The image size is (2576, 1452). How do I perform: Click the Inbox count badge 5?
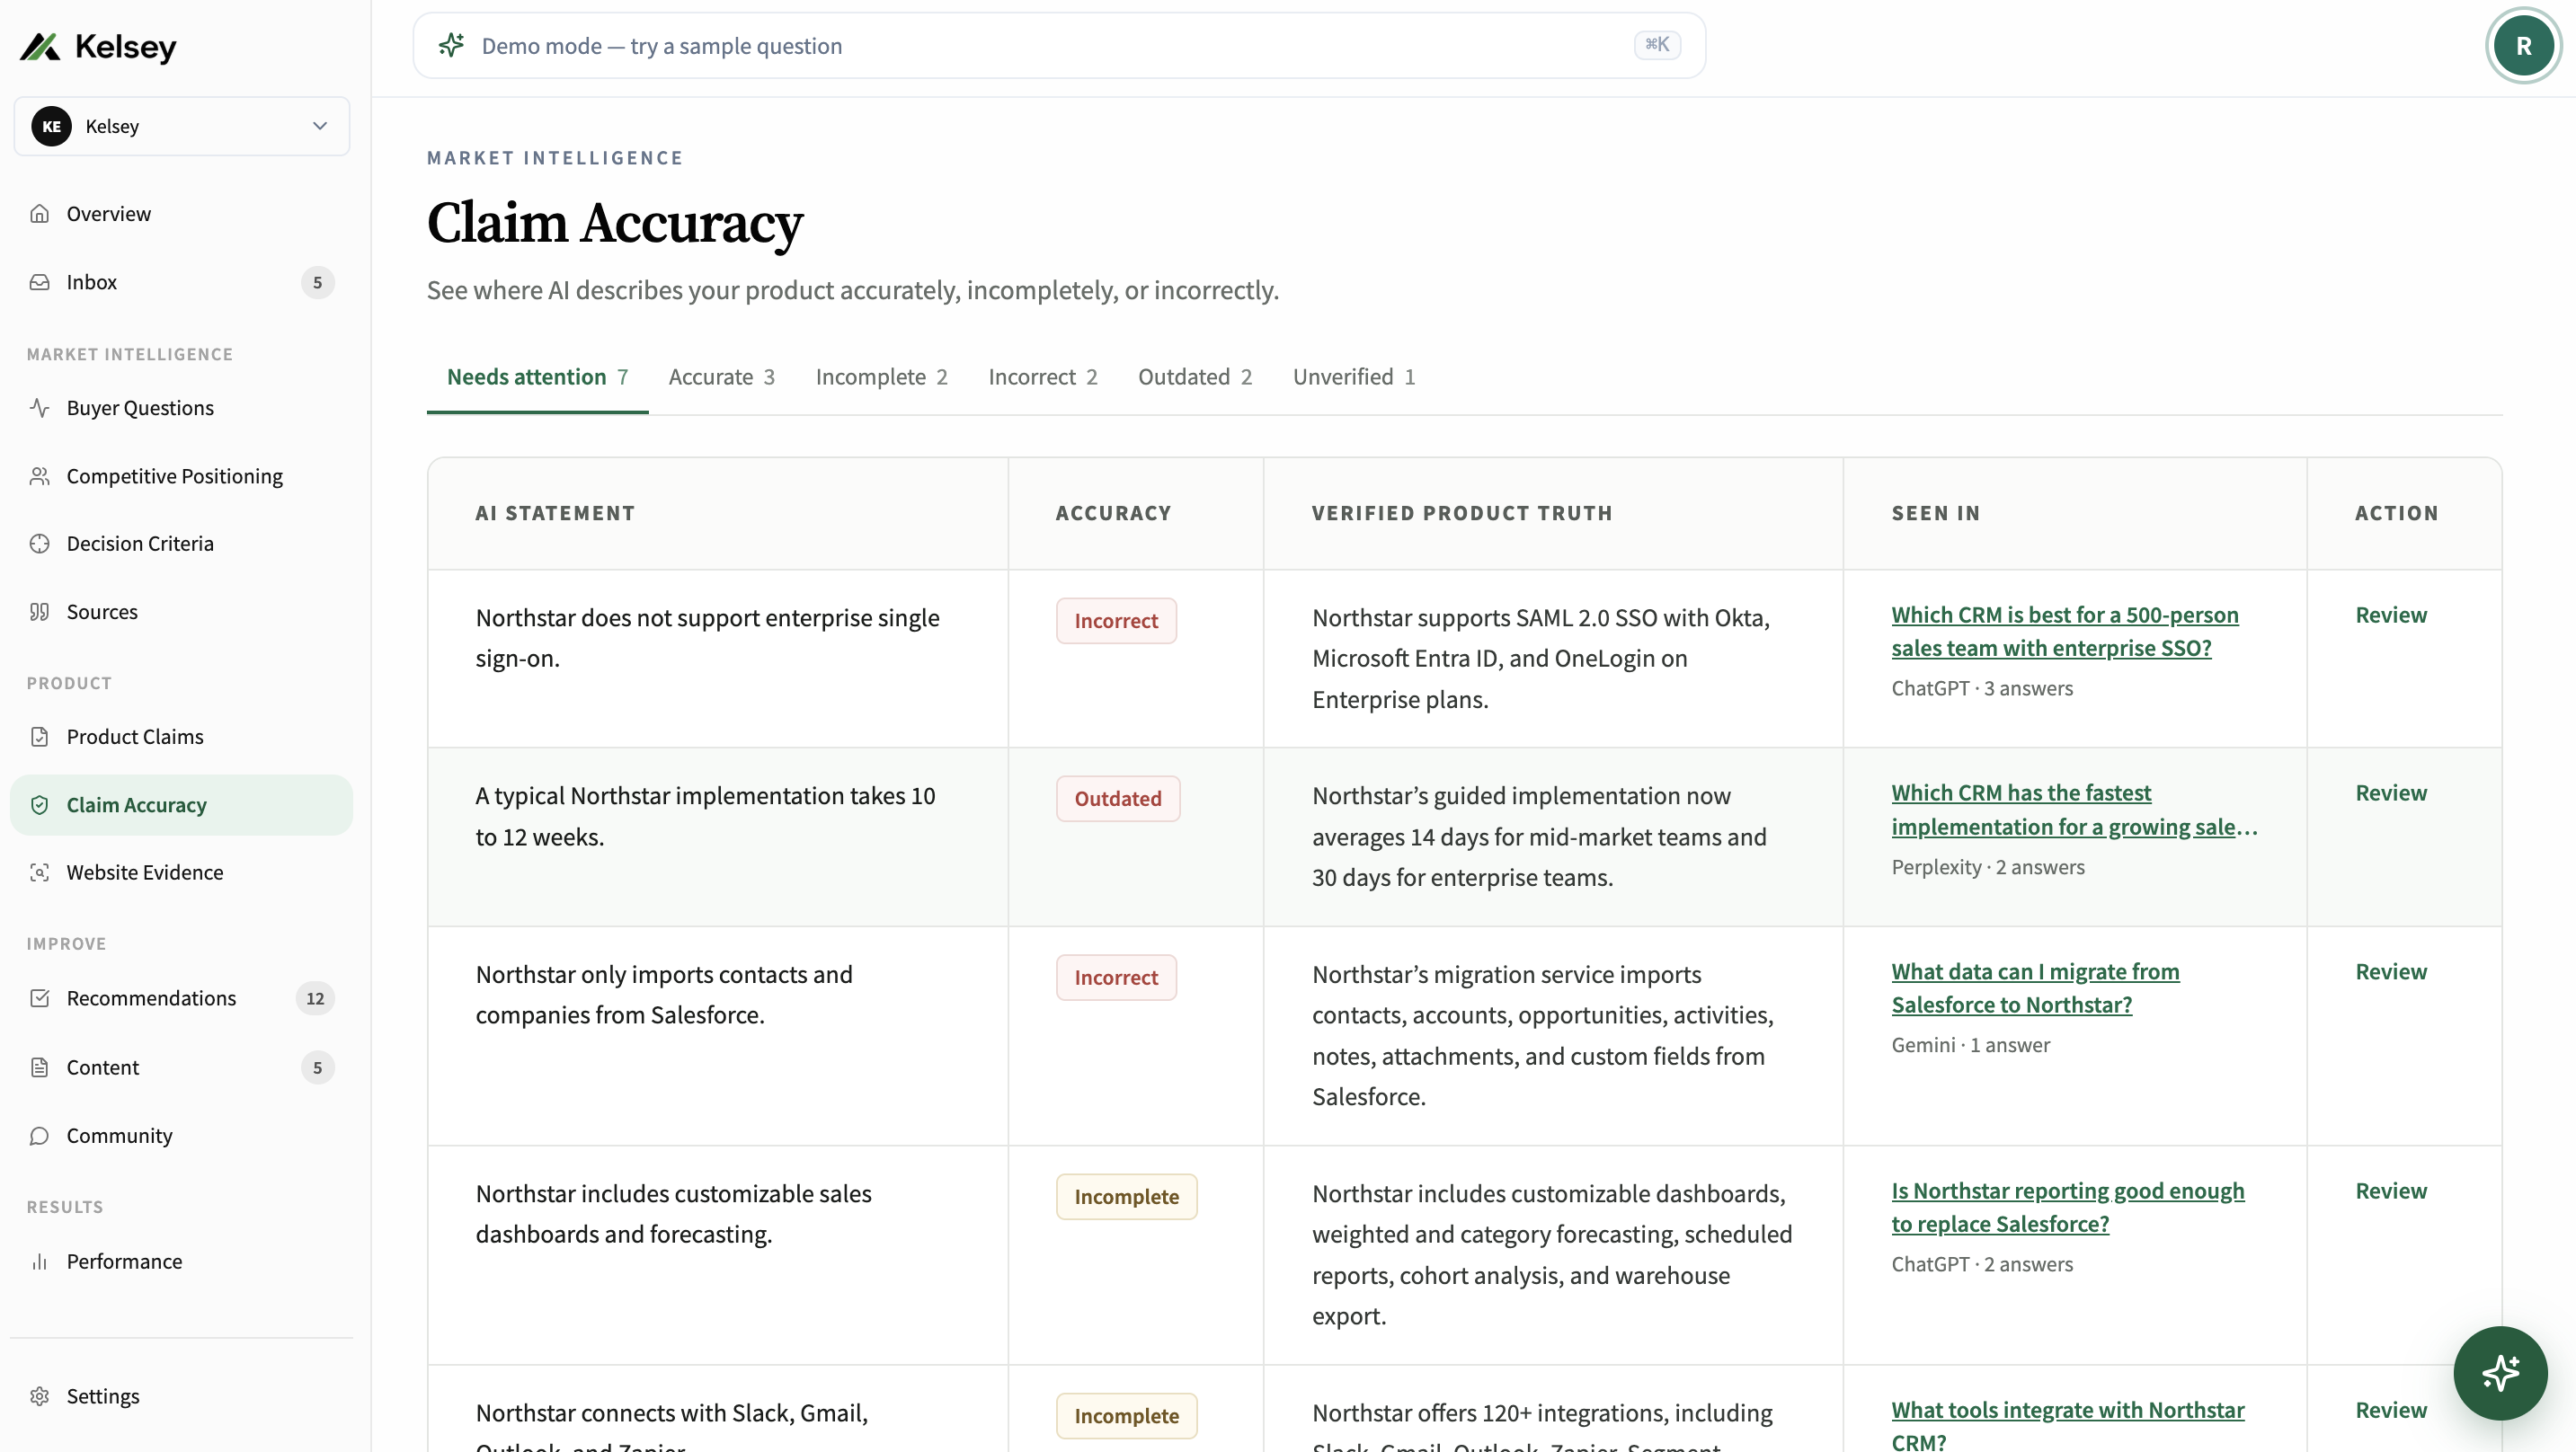[318, 282]
